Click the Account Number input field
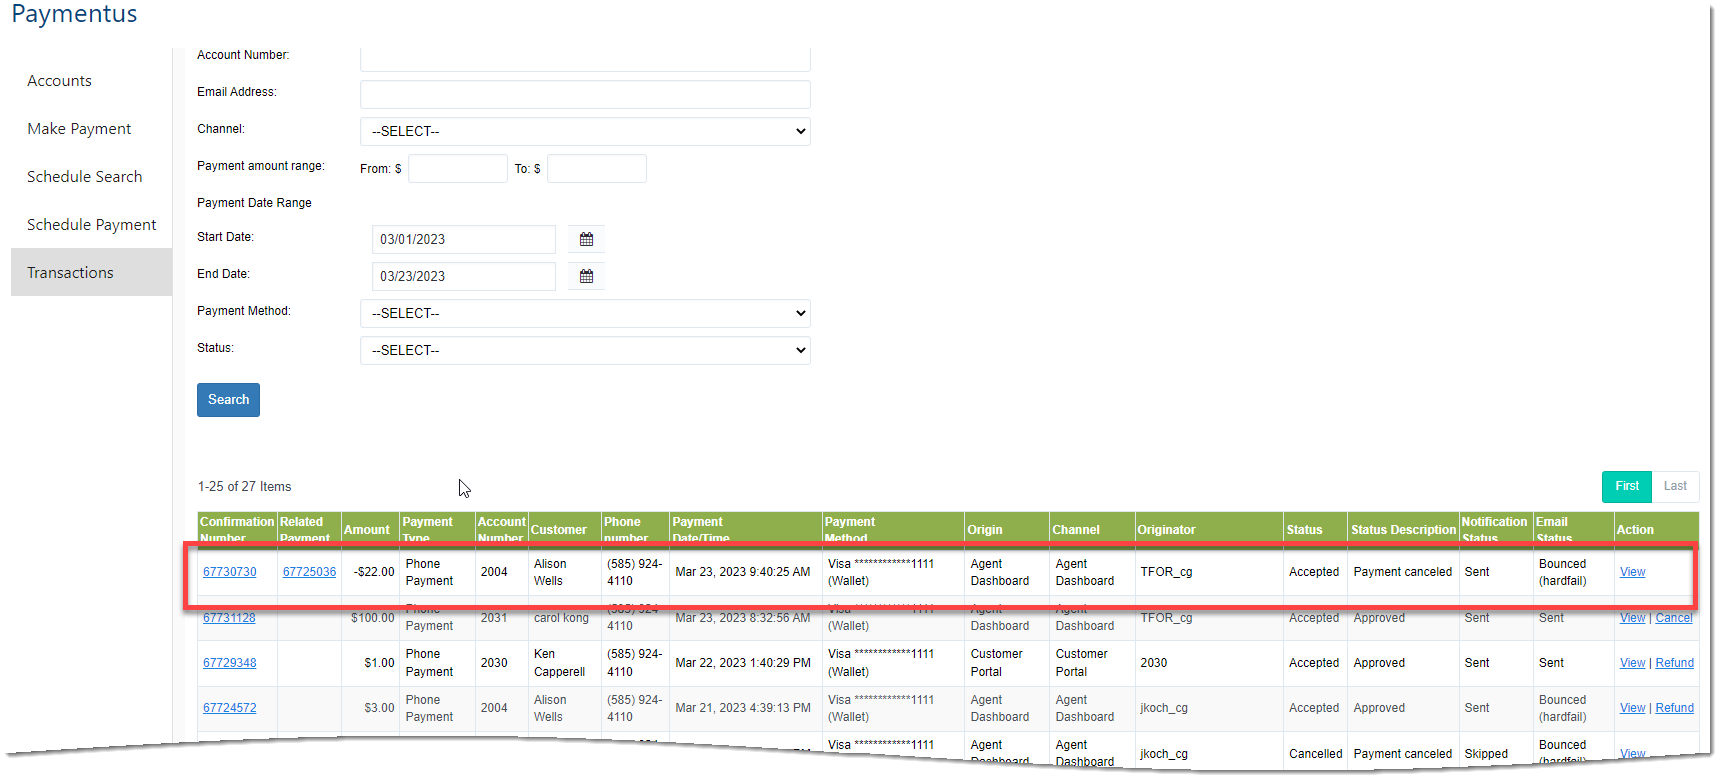 (x=585, y=59)
